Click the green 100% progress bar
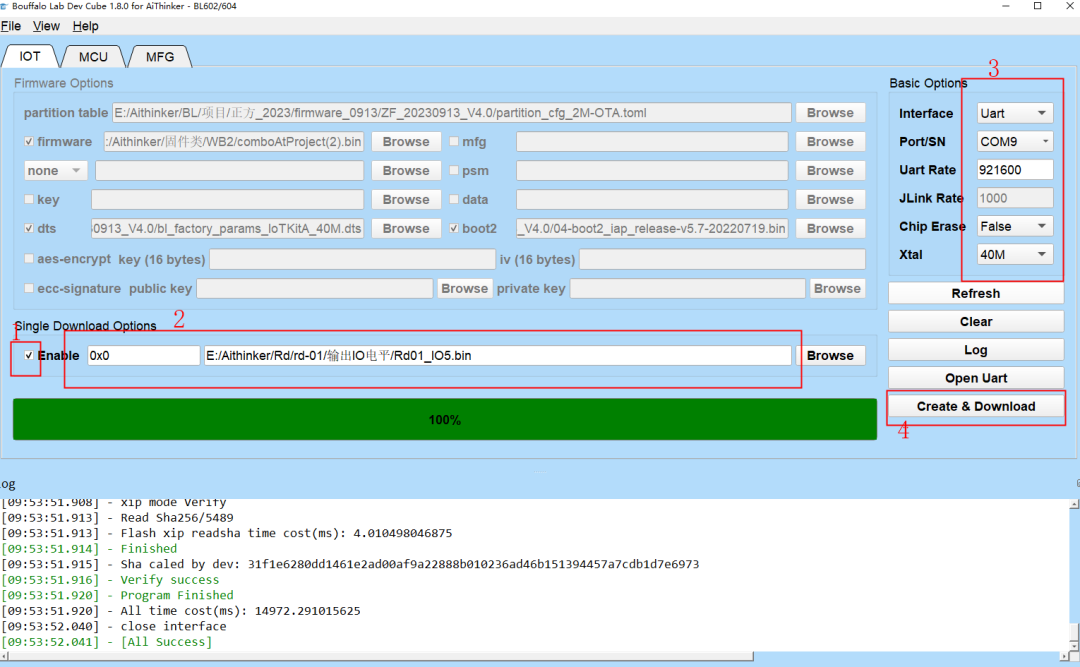The height and width of the screenshot is (667, 1080). point(445,419)
